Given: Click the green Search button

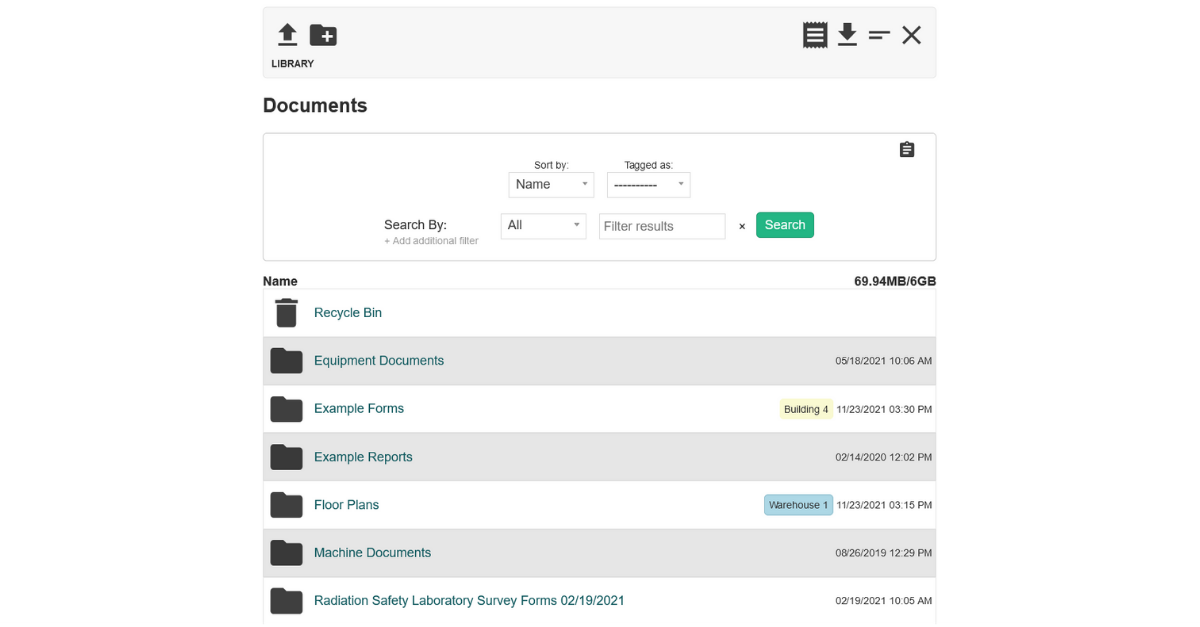Looking at the screenshot, I should coord(785,225).
